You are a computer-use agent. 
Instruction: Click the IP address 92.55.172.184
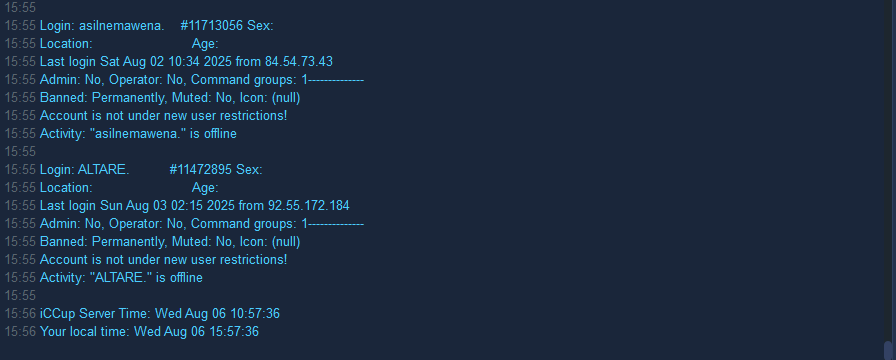(309, 206)
